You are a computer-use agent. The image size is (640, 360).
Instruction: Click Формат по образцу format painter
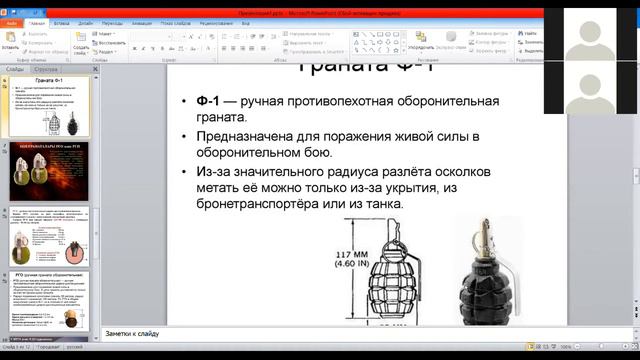tap(45, 52)
